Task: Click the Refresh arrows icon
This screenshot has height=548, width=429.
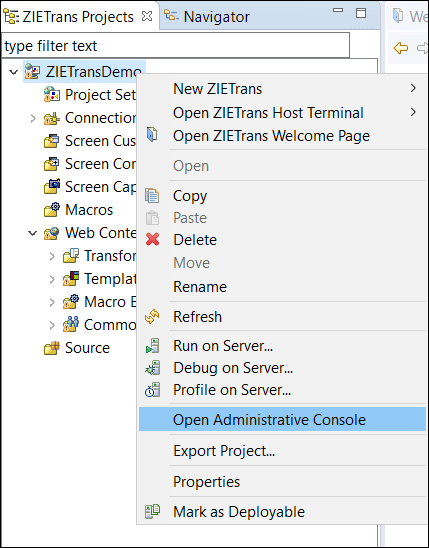Action: point(152,317)
